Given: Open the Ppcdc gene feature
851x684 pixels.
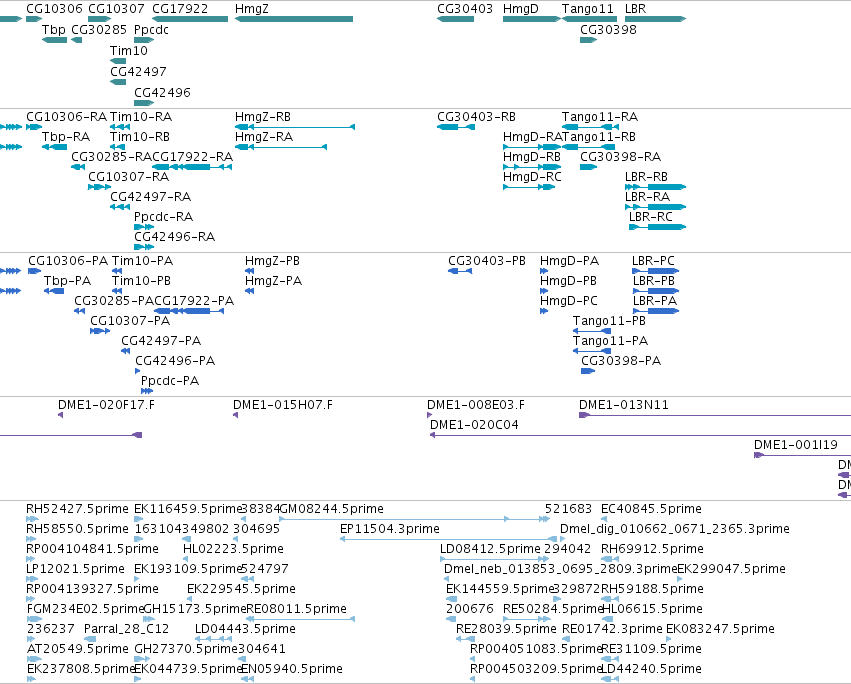Looking at the screenshot, I should (x=144, y=40).
